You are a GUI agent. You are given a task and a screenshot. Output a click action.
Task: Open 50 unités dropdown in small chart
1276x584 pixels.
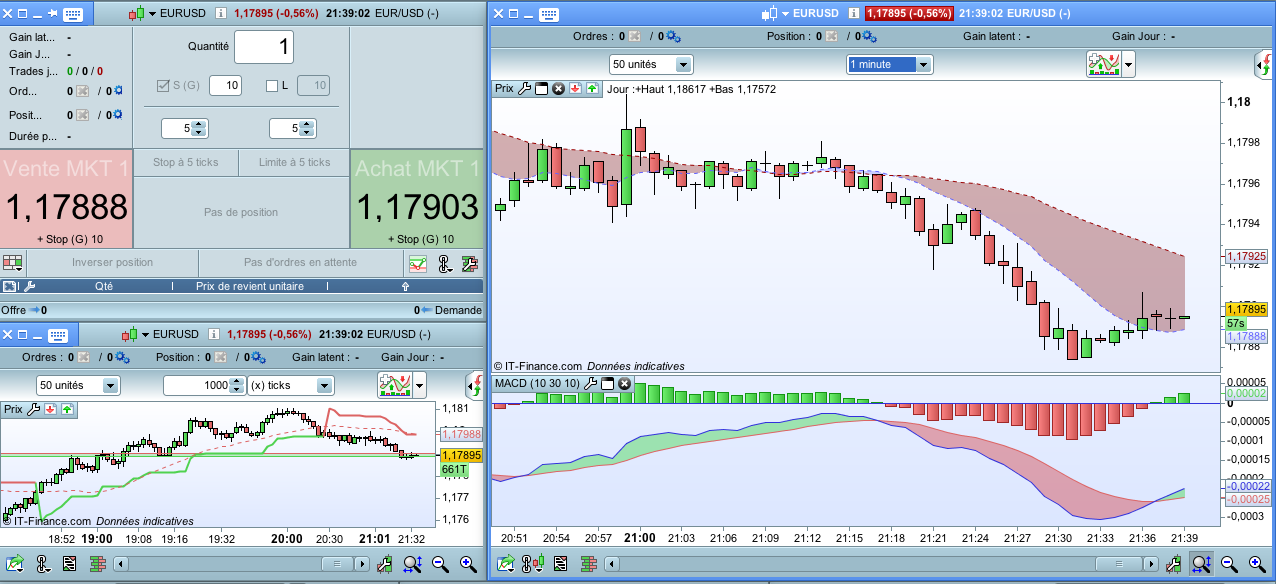click(78, 385)
